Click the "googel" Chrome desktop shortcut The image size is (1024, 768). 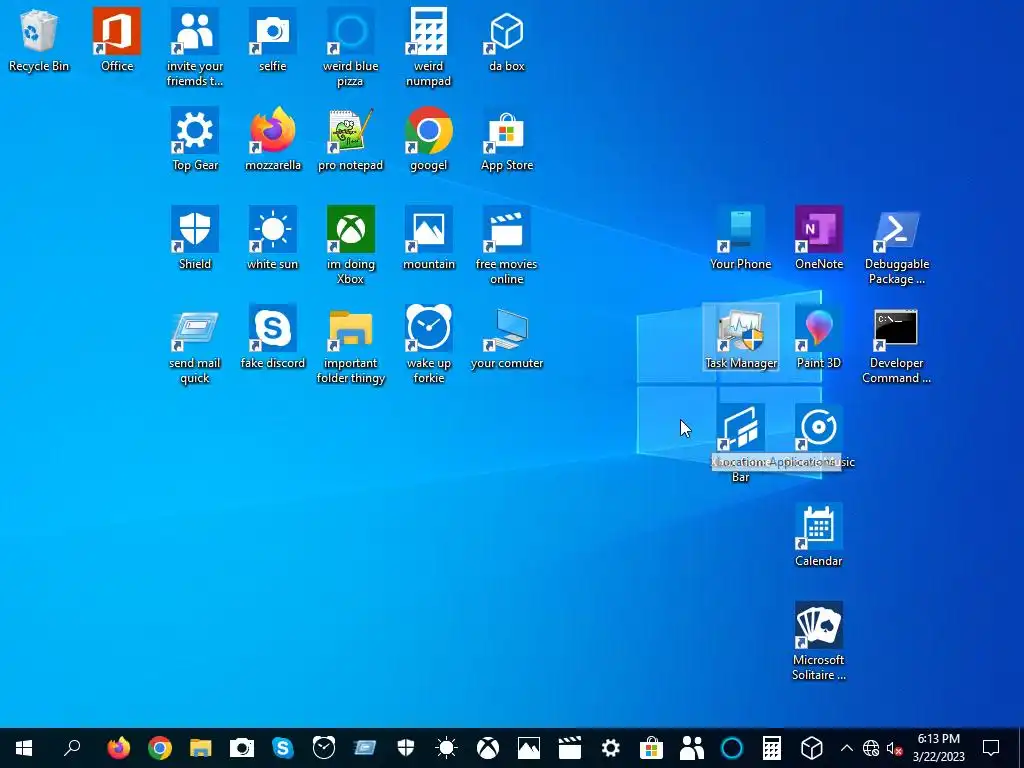pyautogui.click(x=428, y=139)
